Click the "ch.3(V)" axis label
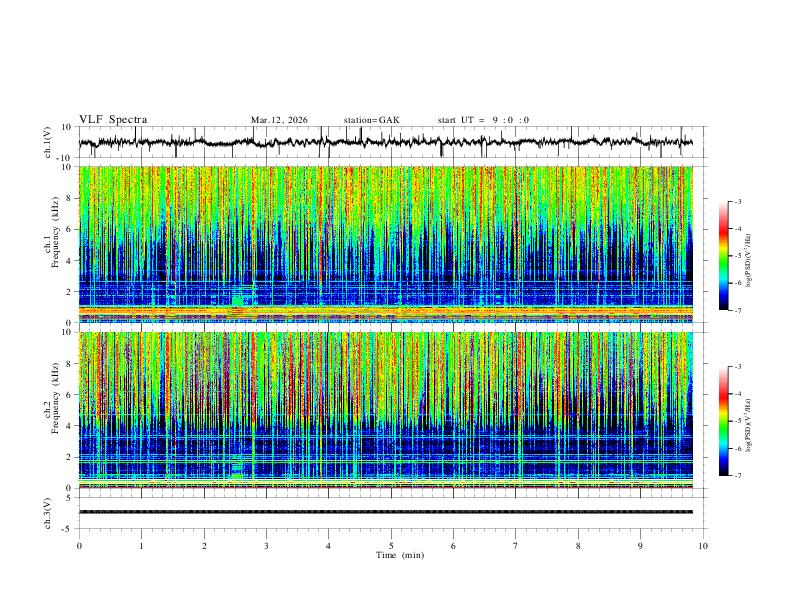Viewport: 792px width, 612px height. point(48,513)
